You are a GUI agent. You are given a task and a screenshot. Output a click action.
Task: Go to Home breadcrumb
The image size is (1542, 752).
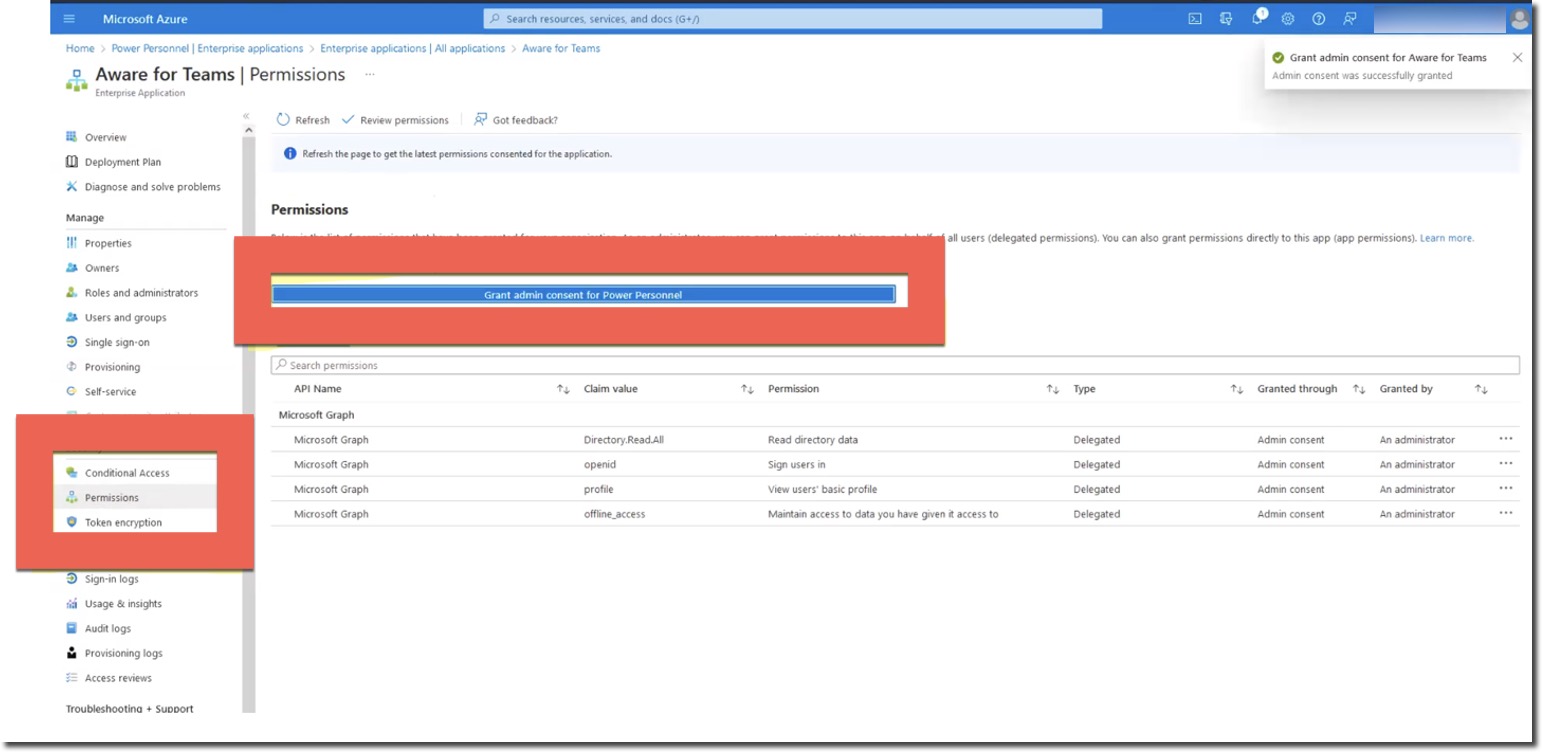point(80,48)
